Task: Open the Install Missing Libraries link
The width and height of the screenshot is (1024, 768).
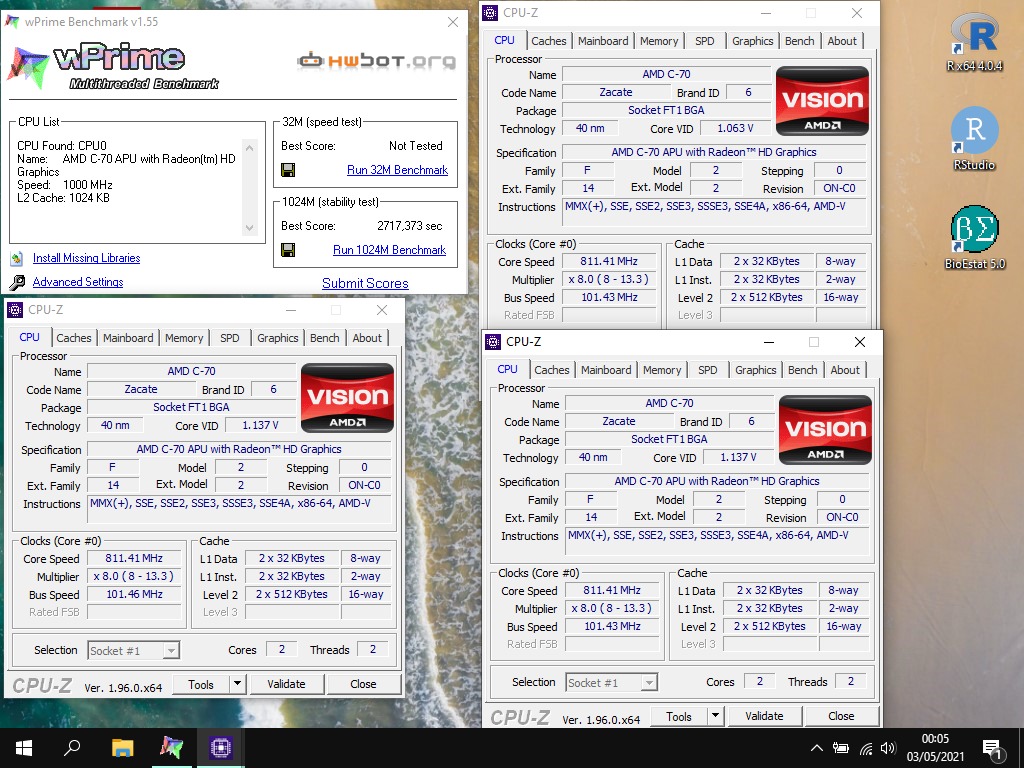Action: pos(86,258)
